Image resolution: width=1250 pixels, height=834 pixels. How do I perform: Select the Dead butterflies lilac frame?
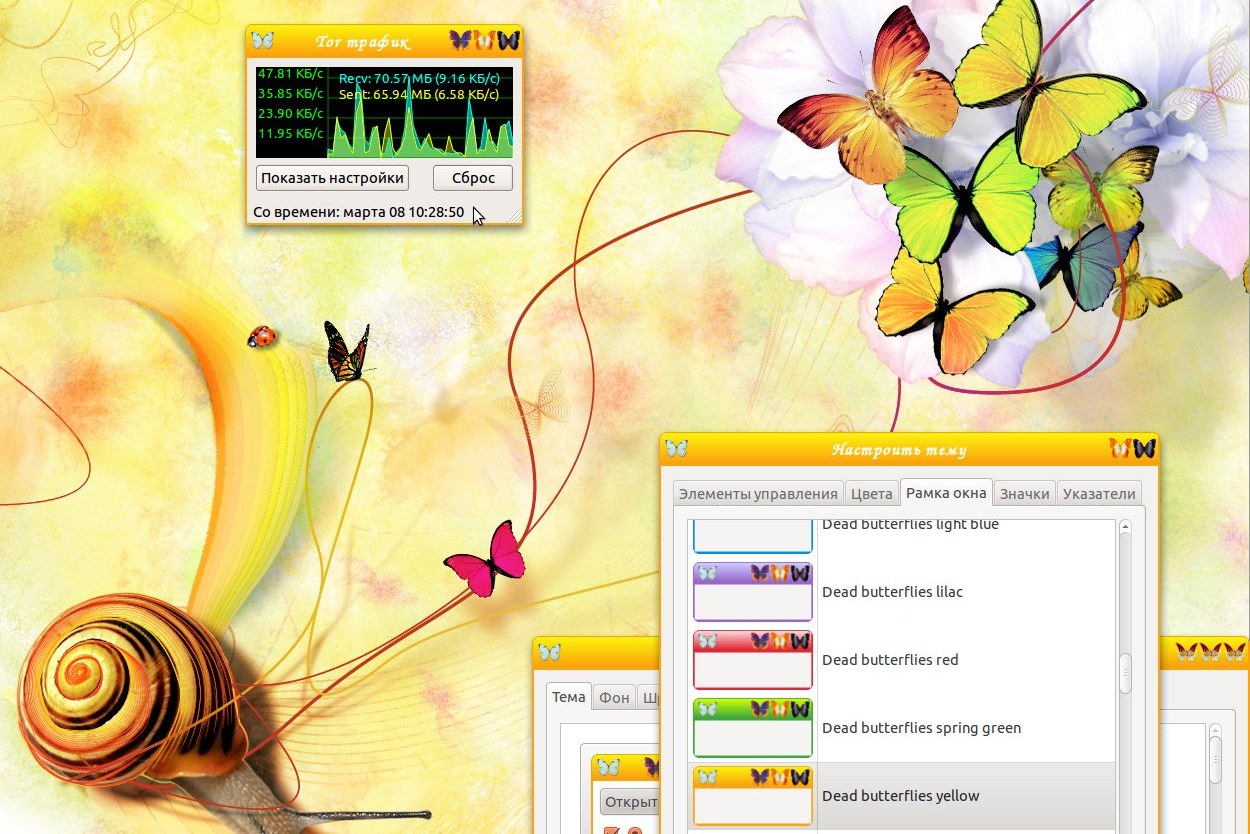(902, 592)
